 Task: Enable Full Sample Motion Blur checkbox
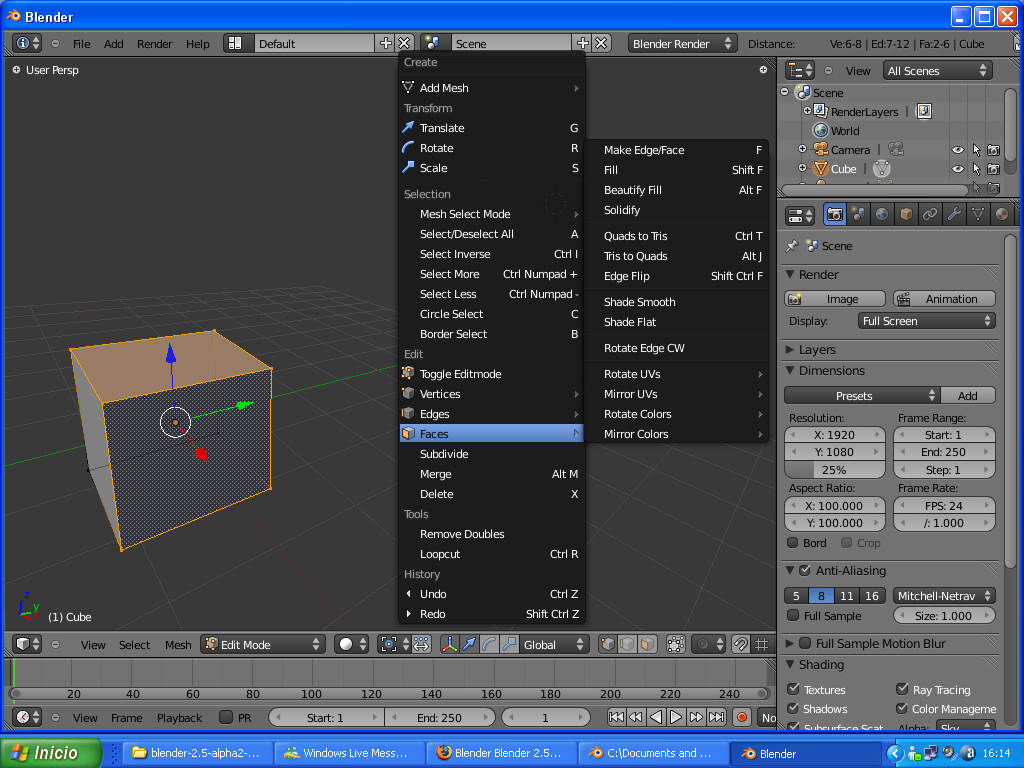coord(805,643)
